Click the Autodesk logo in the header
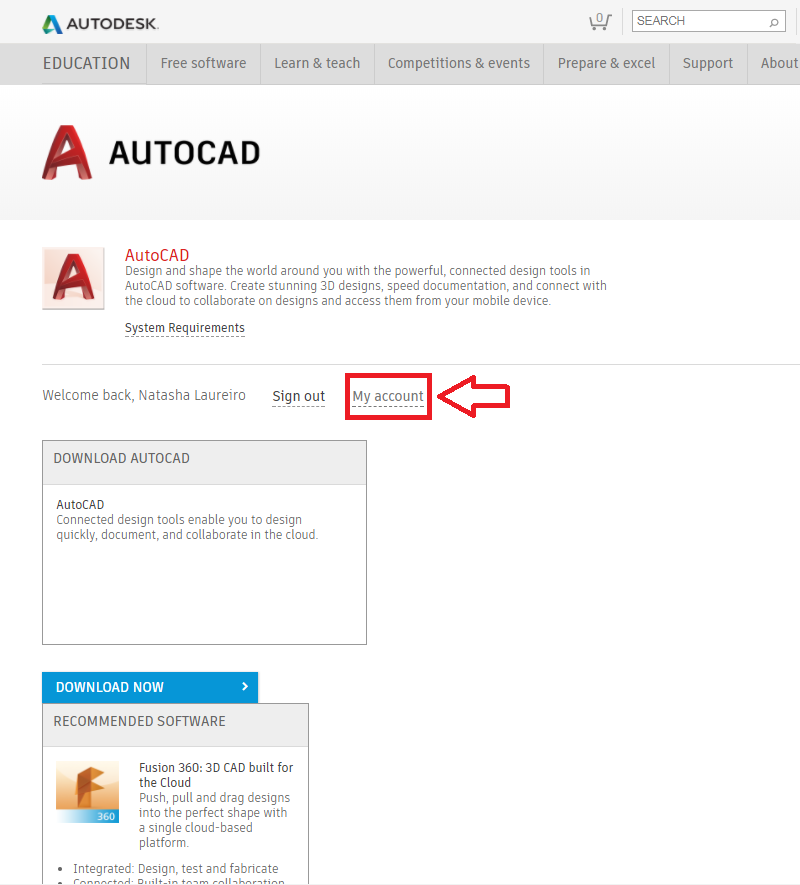The width and height of the screenshot is (800, 885). (x=100, y=24)
